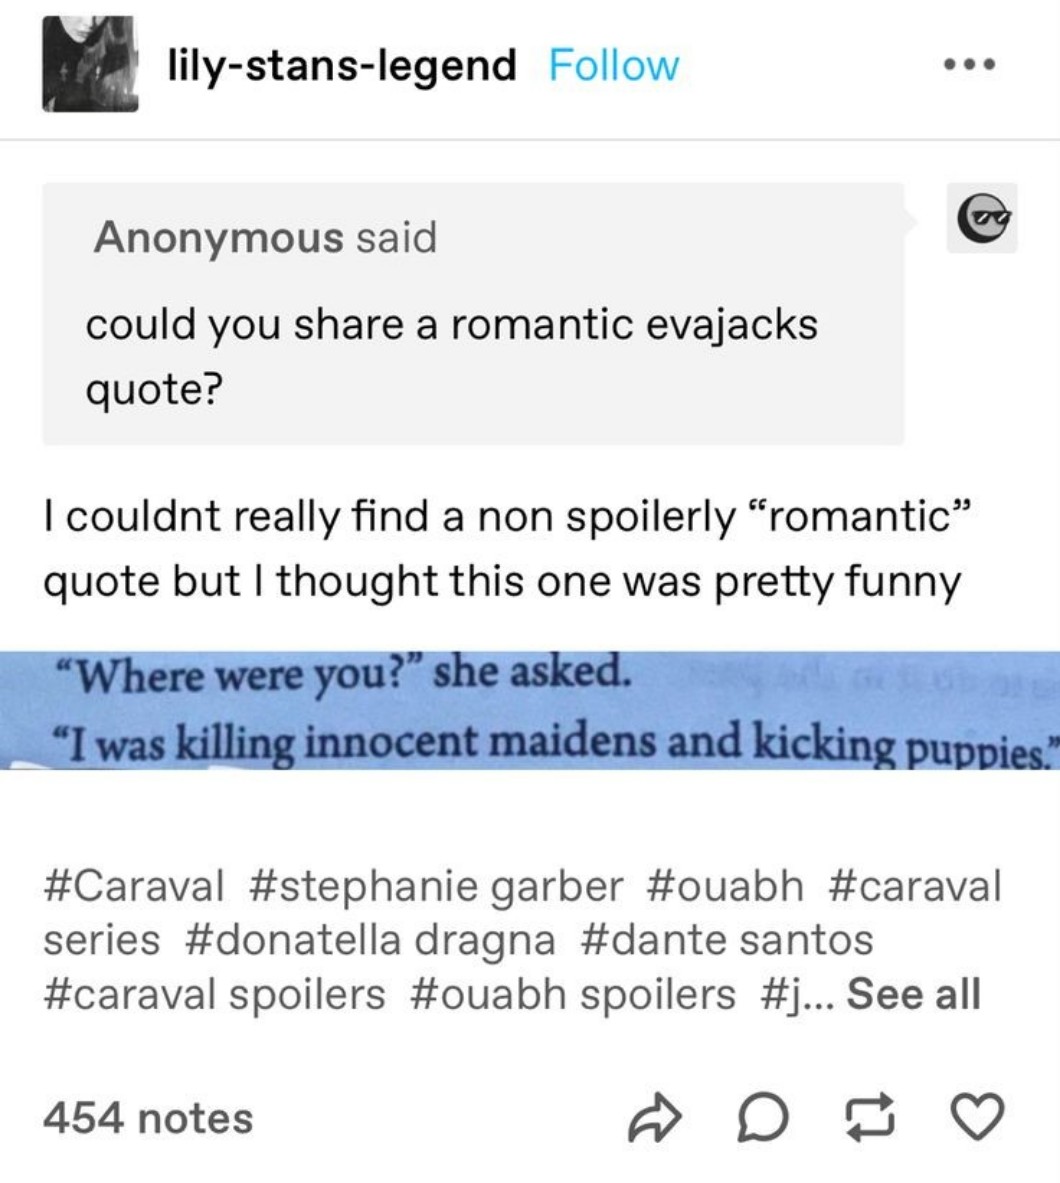Open the #donatella dragna tag
1060x1183 pixels.
[369, 940]
